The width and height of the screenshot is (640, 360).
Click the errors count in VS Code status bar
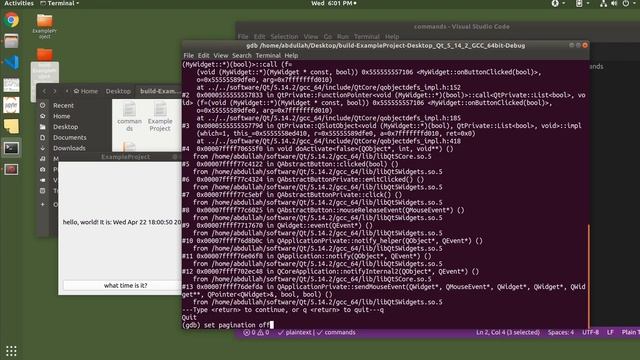[249, 333]
